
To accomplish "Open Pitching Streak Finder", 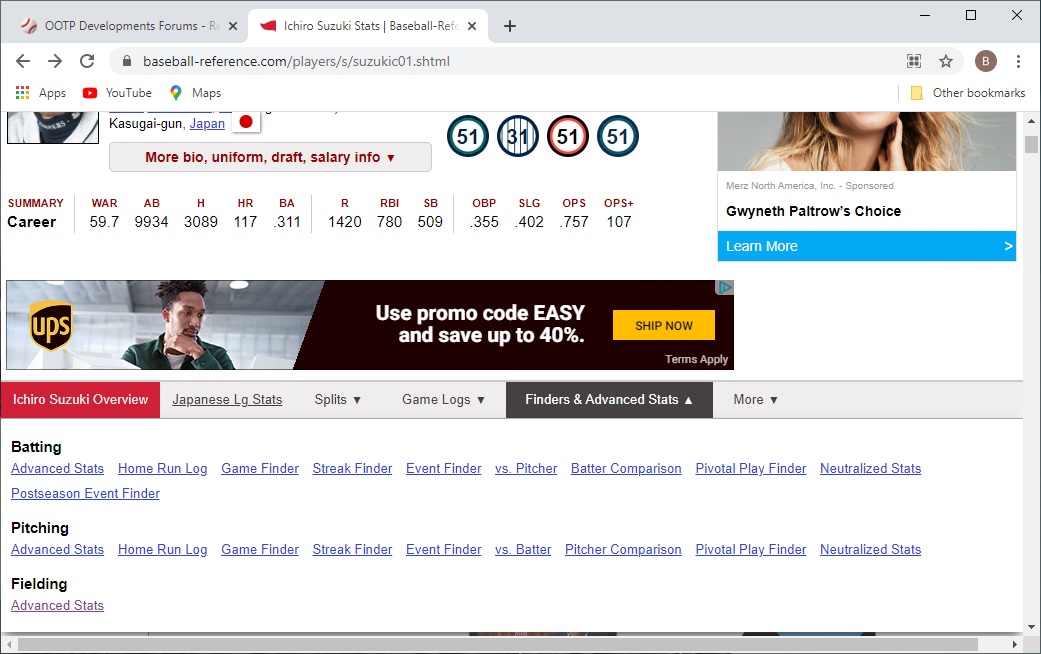I will coord(353,550).
